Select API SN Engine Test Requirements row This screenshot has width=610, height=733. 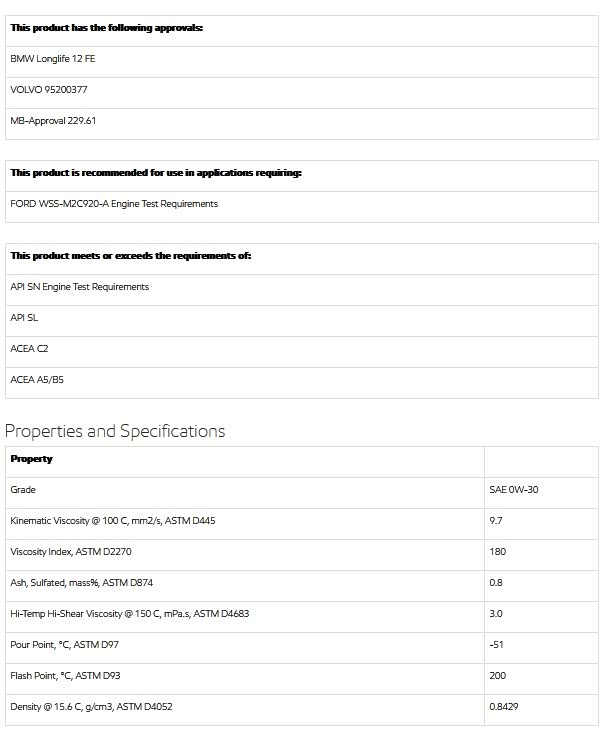(80, 287)
